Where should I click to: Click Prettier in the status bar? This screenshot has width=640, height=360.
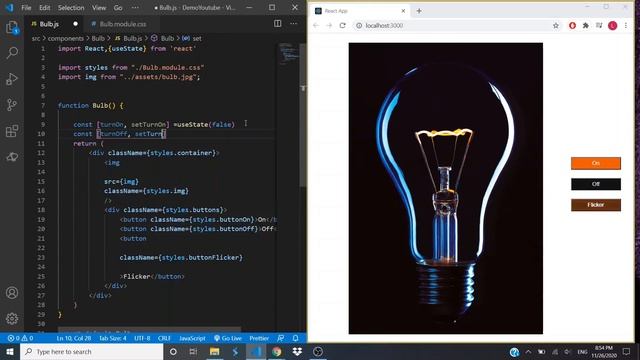pos(259,338)
